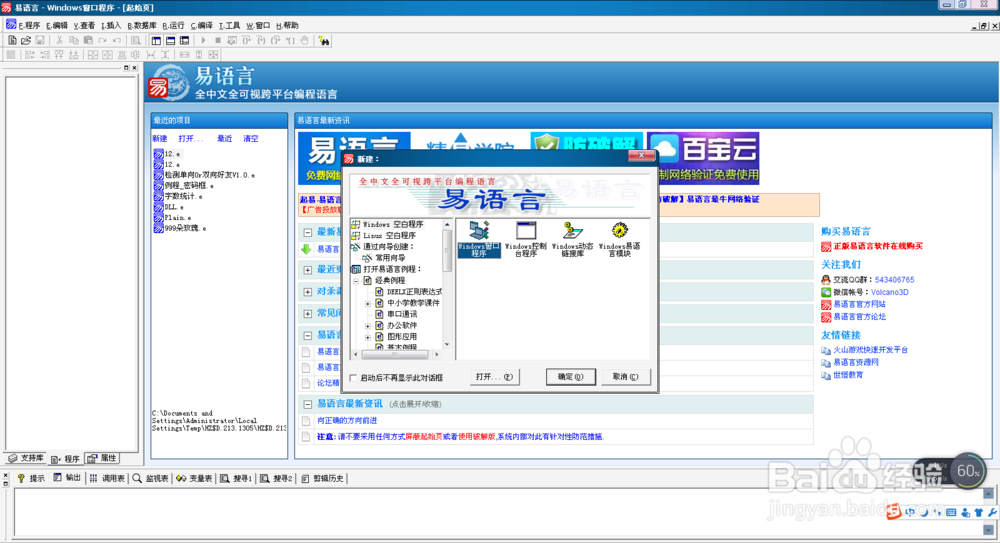This screenshot has width=1000, height=543.
Task: Click the Cut scissors toolbar icon
Action: (x=59, y=40)
